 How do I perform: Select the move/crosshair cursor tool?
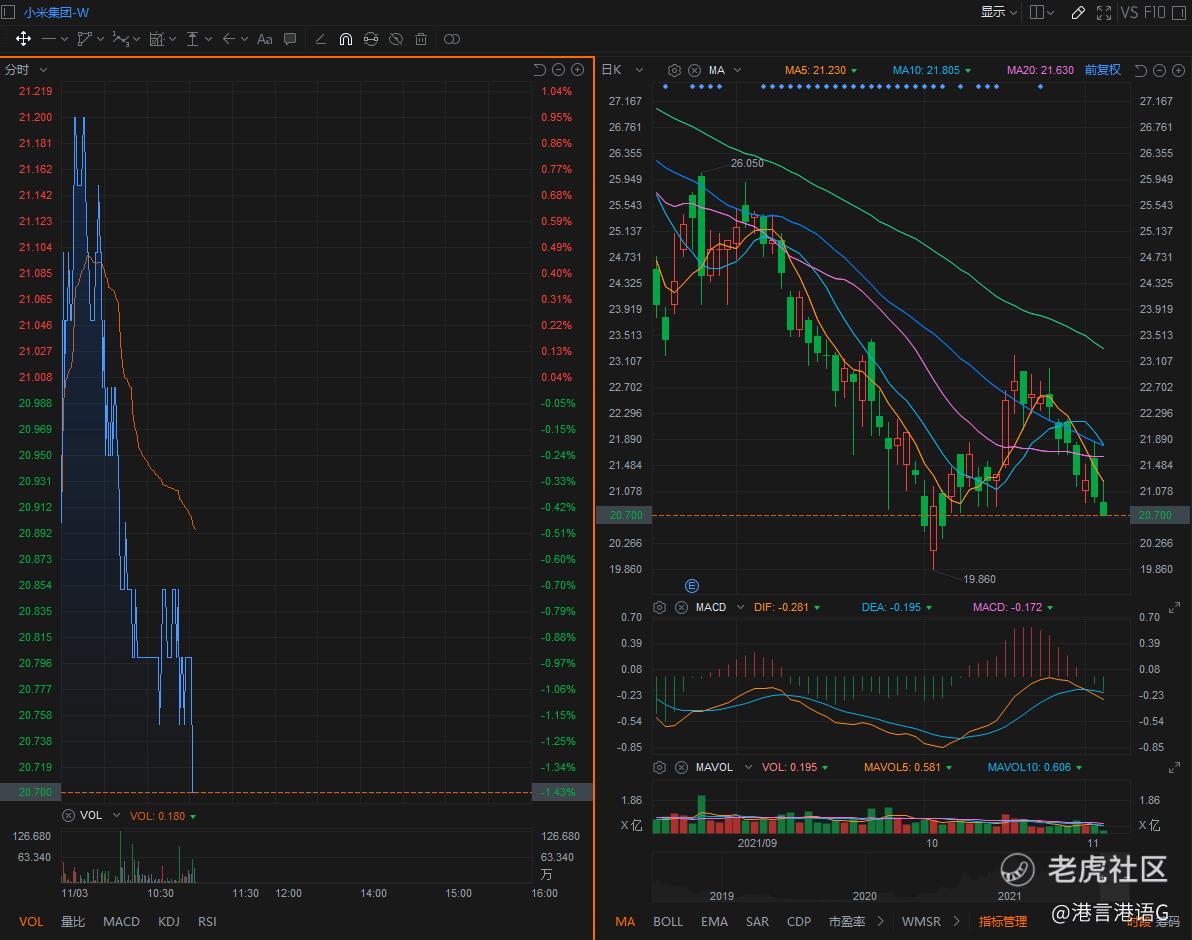23,39
